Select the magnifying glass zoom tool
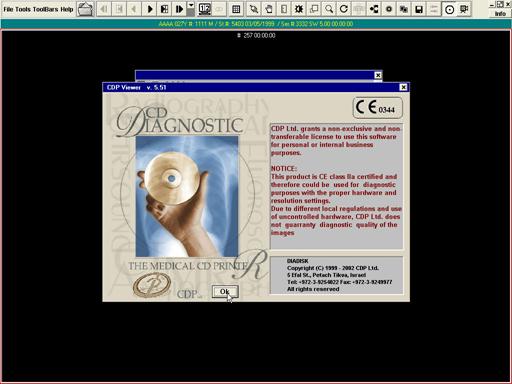The image size is (512, 384). click(x=329, y=9)
